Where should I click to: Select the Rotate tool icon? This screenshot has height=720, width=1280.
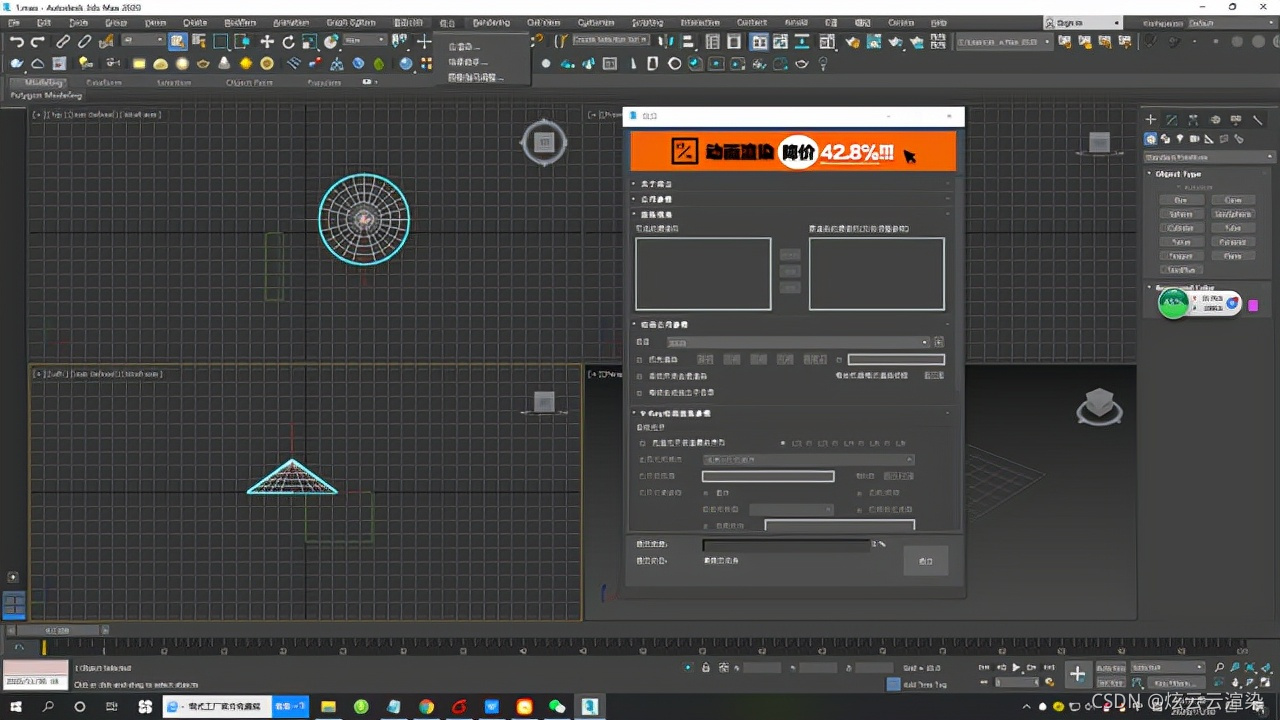coord(288,41)
